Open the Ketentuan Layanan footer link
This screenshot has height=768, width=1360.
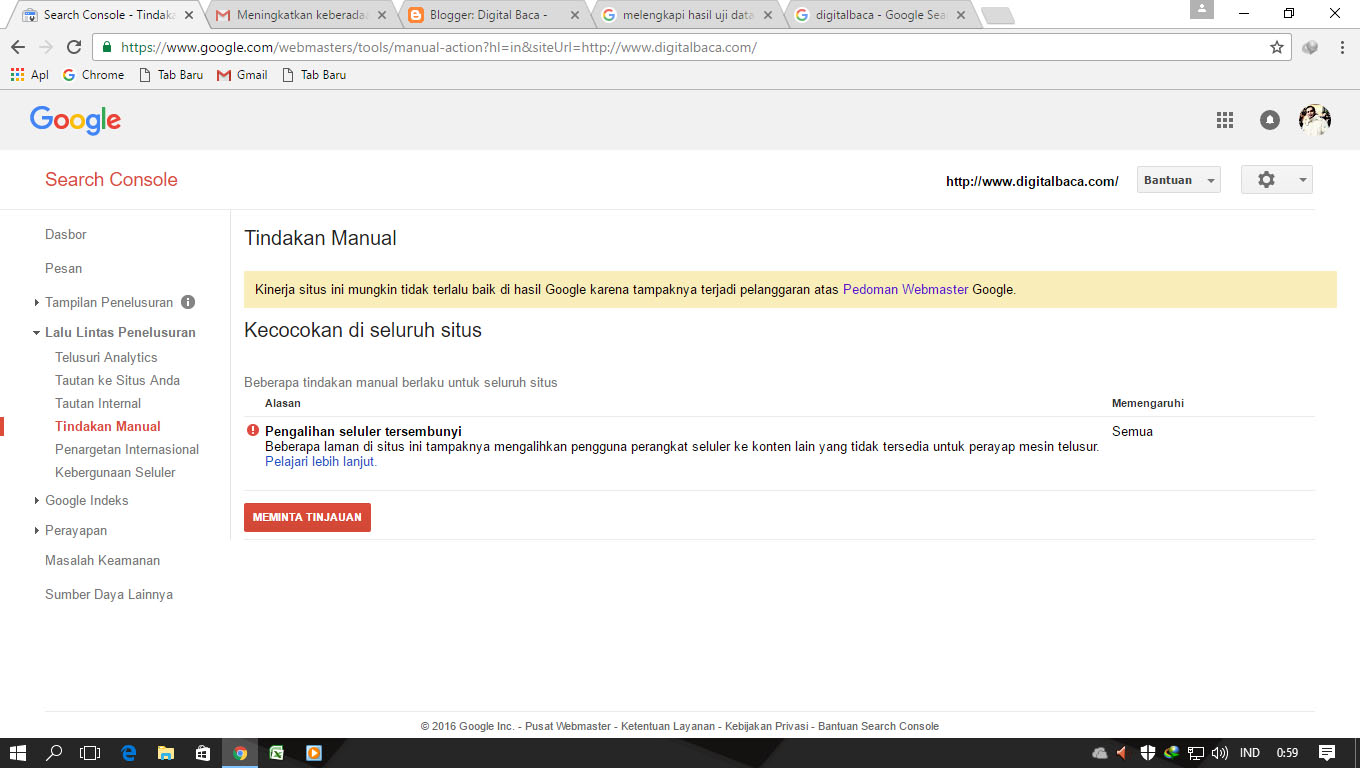pos(668,726)
